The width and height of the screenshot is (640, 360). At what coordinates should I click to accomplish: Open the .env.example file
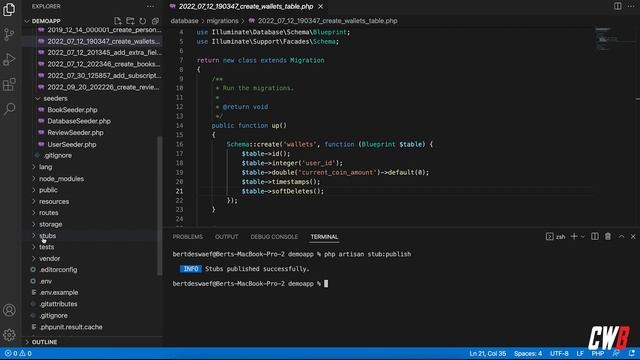(59, 293)
